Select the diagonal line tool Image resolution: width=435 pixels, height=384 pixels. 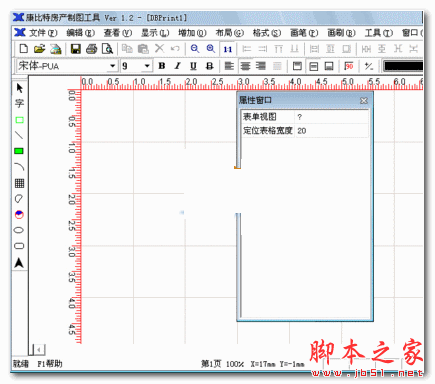click(19, 135)
